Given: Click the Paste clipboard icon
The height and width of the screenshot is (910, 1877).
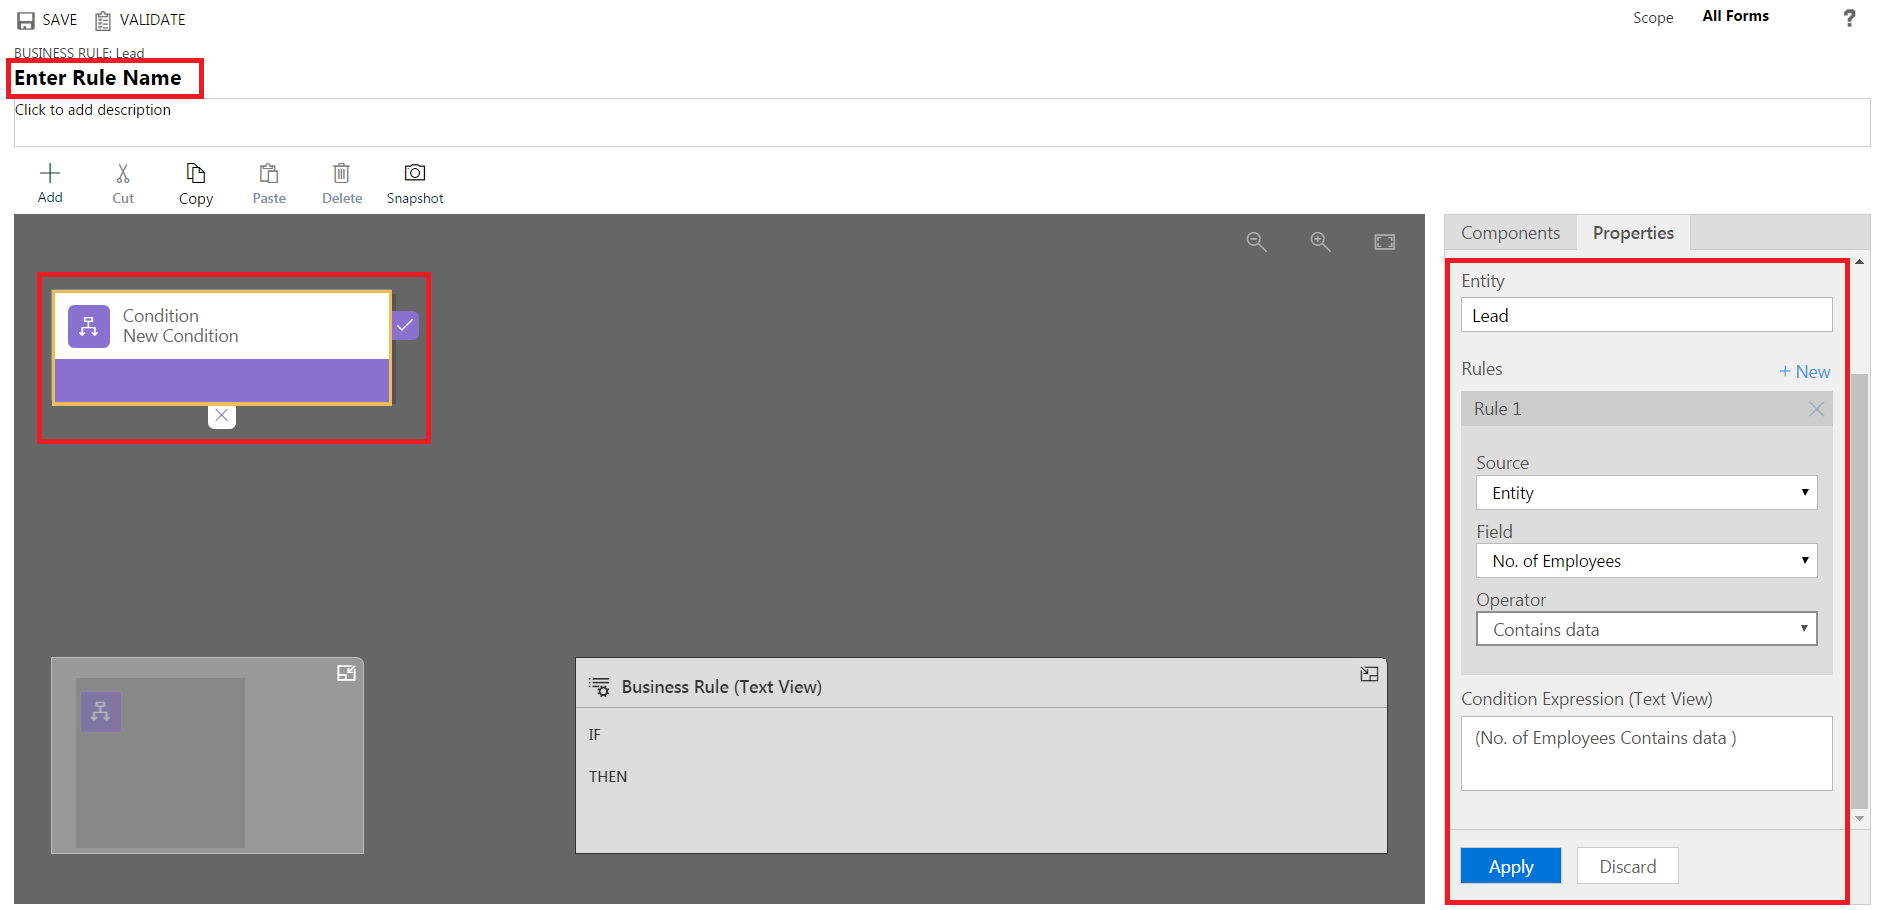Looking at the screenshot, I should (269, 174).
